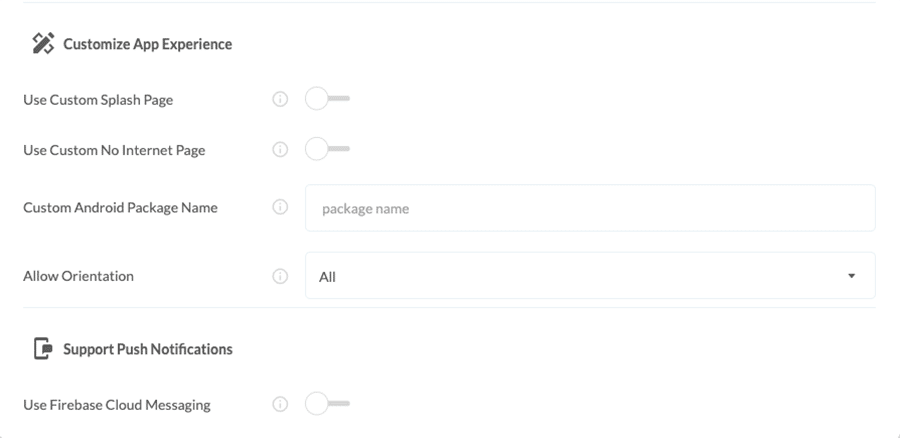Click the Support Push Notifications device icon

pos(43,348)
